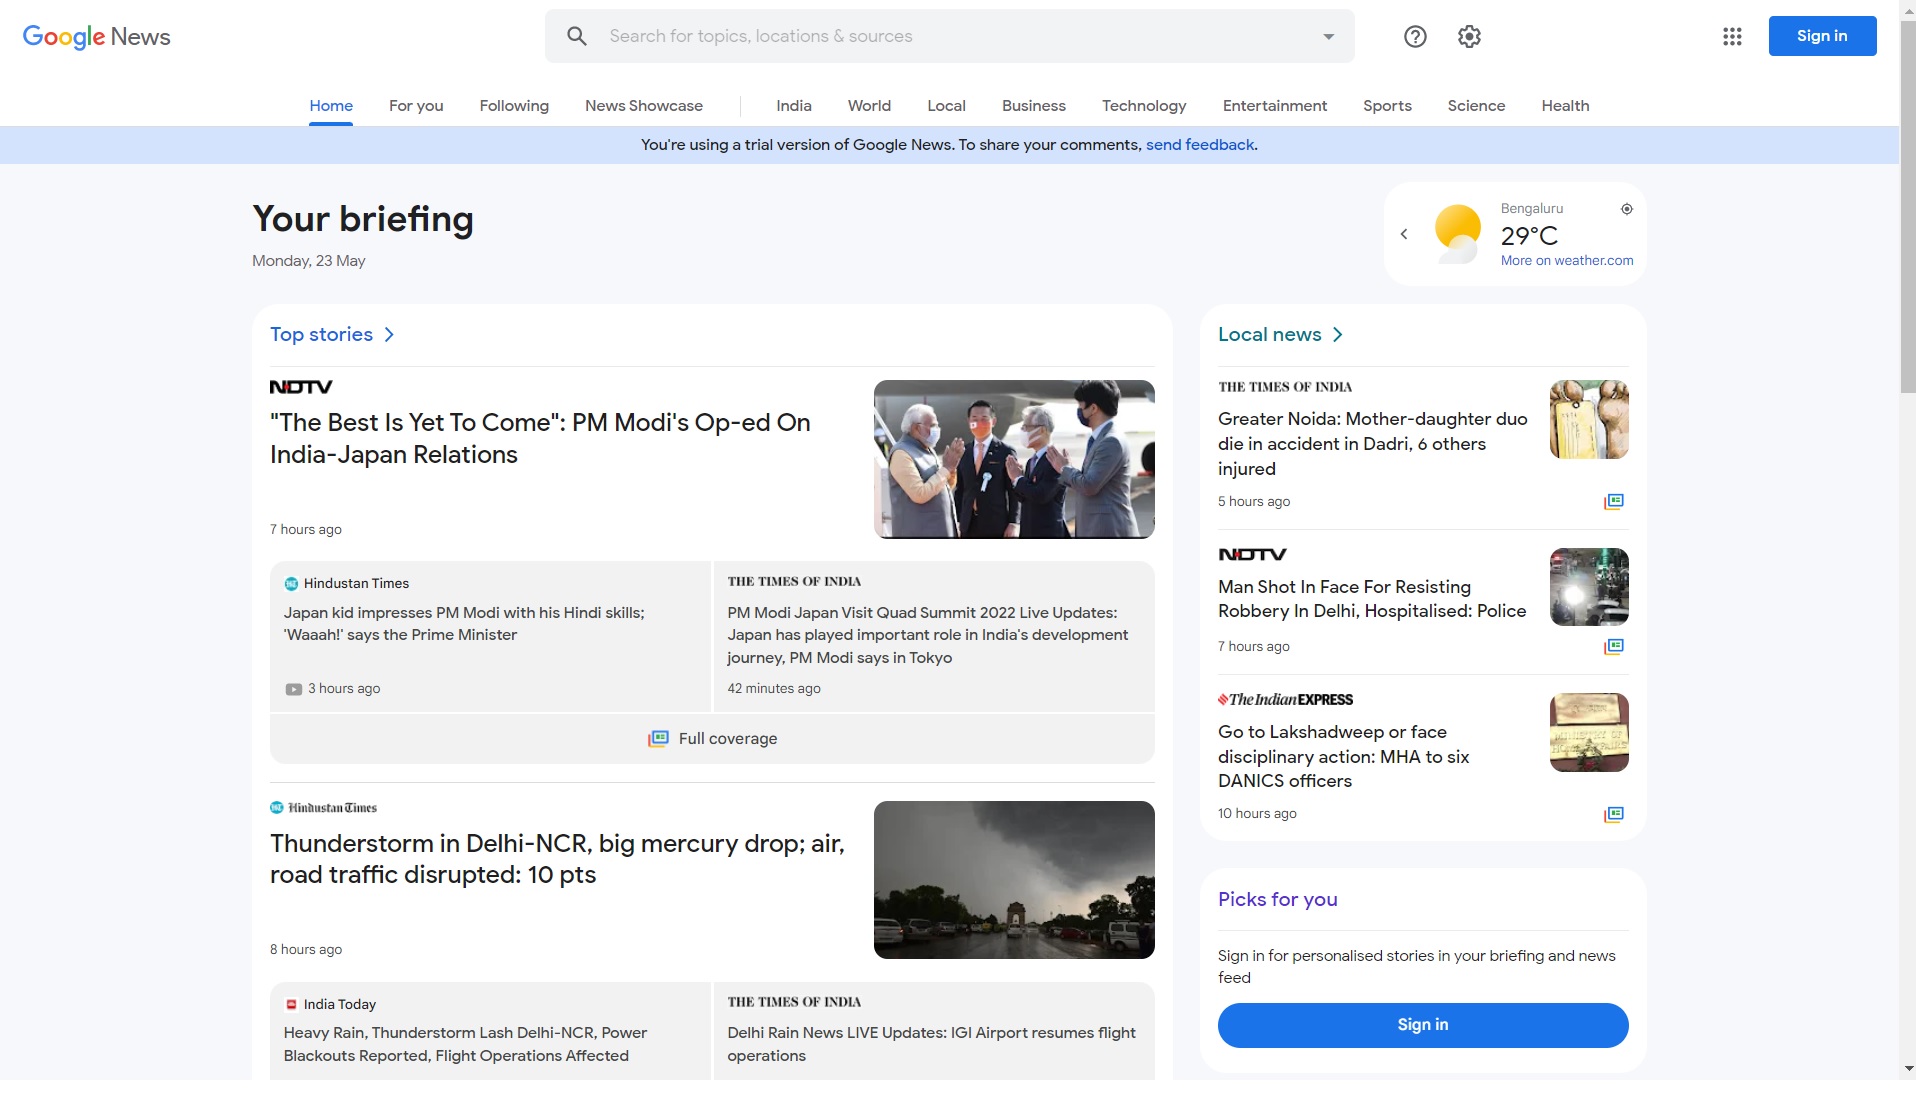
Task: Open Local news heading link
Action: [x=1270, y=335]
